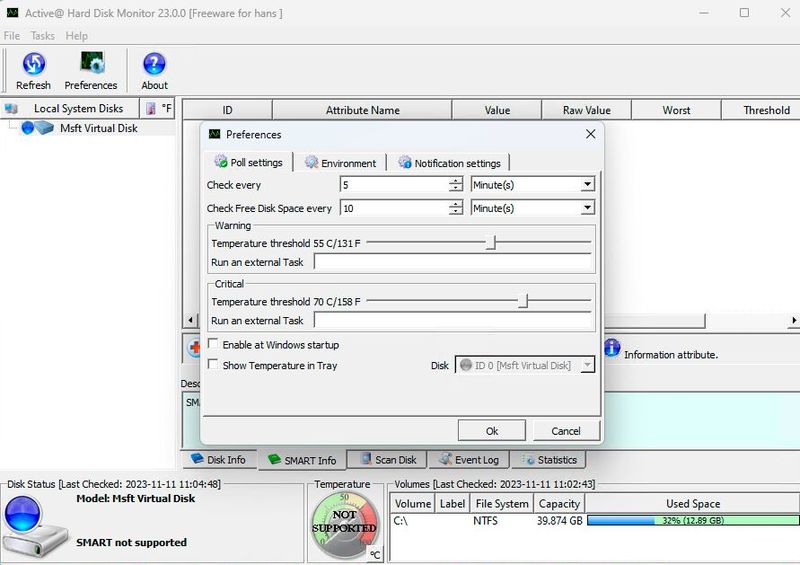Cancel the Preferences dialog
The height and width of the screenshot is (565, 800).
coord(566,431)
